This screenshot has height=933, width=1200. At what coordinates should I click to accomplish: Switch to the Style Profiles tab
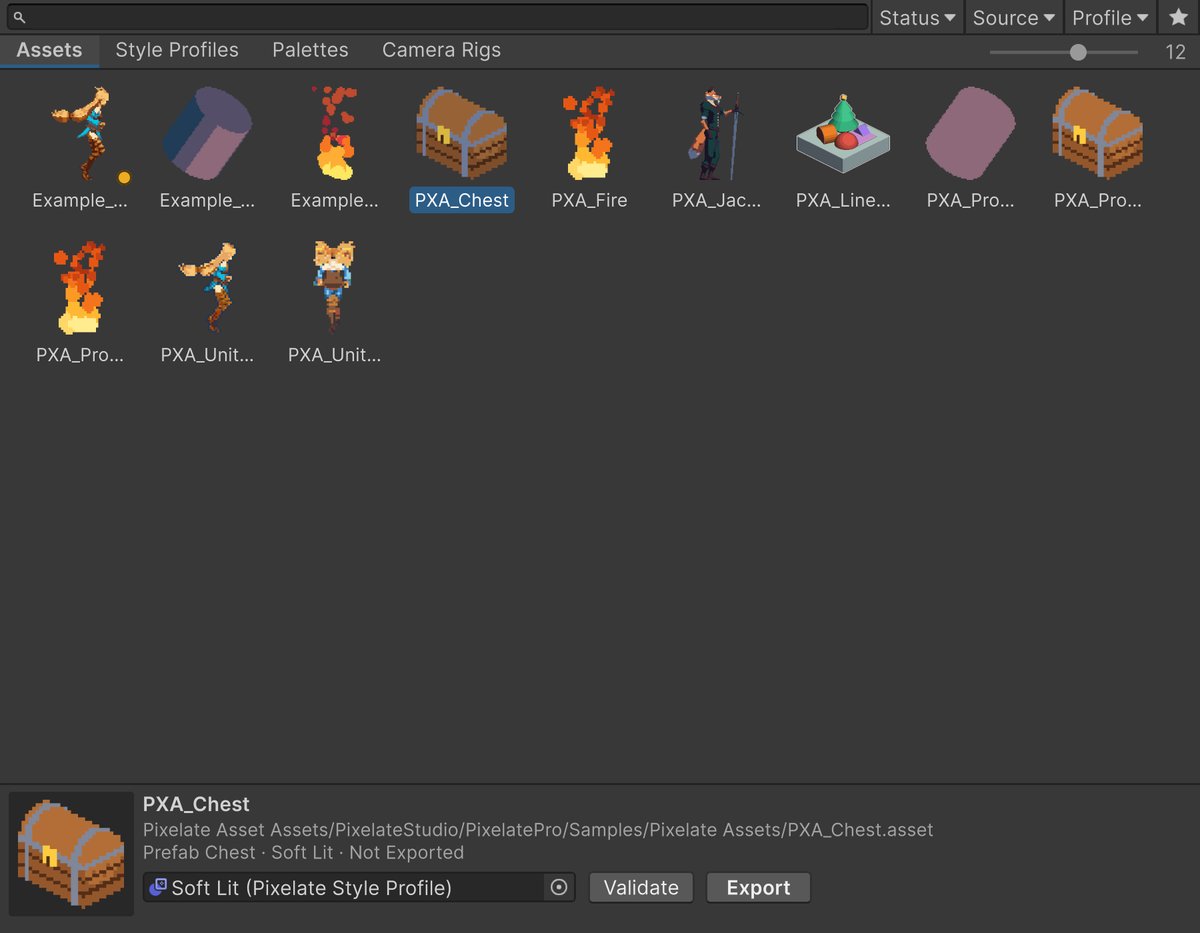click(177, 50)
